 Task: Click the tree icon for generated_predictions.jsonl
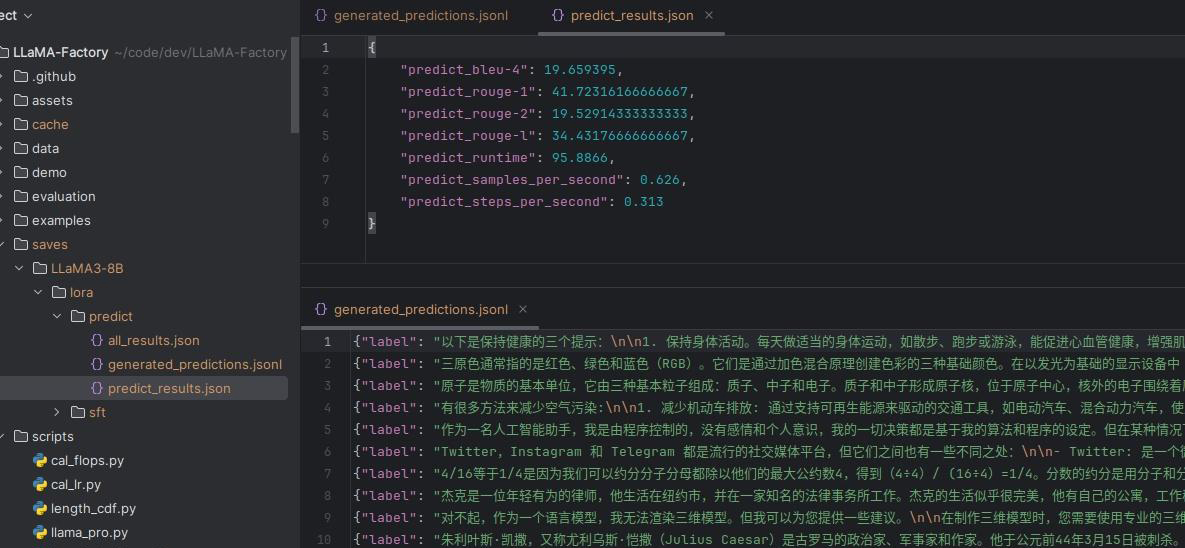(97, 364)
